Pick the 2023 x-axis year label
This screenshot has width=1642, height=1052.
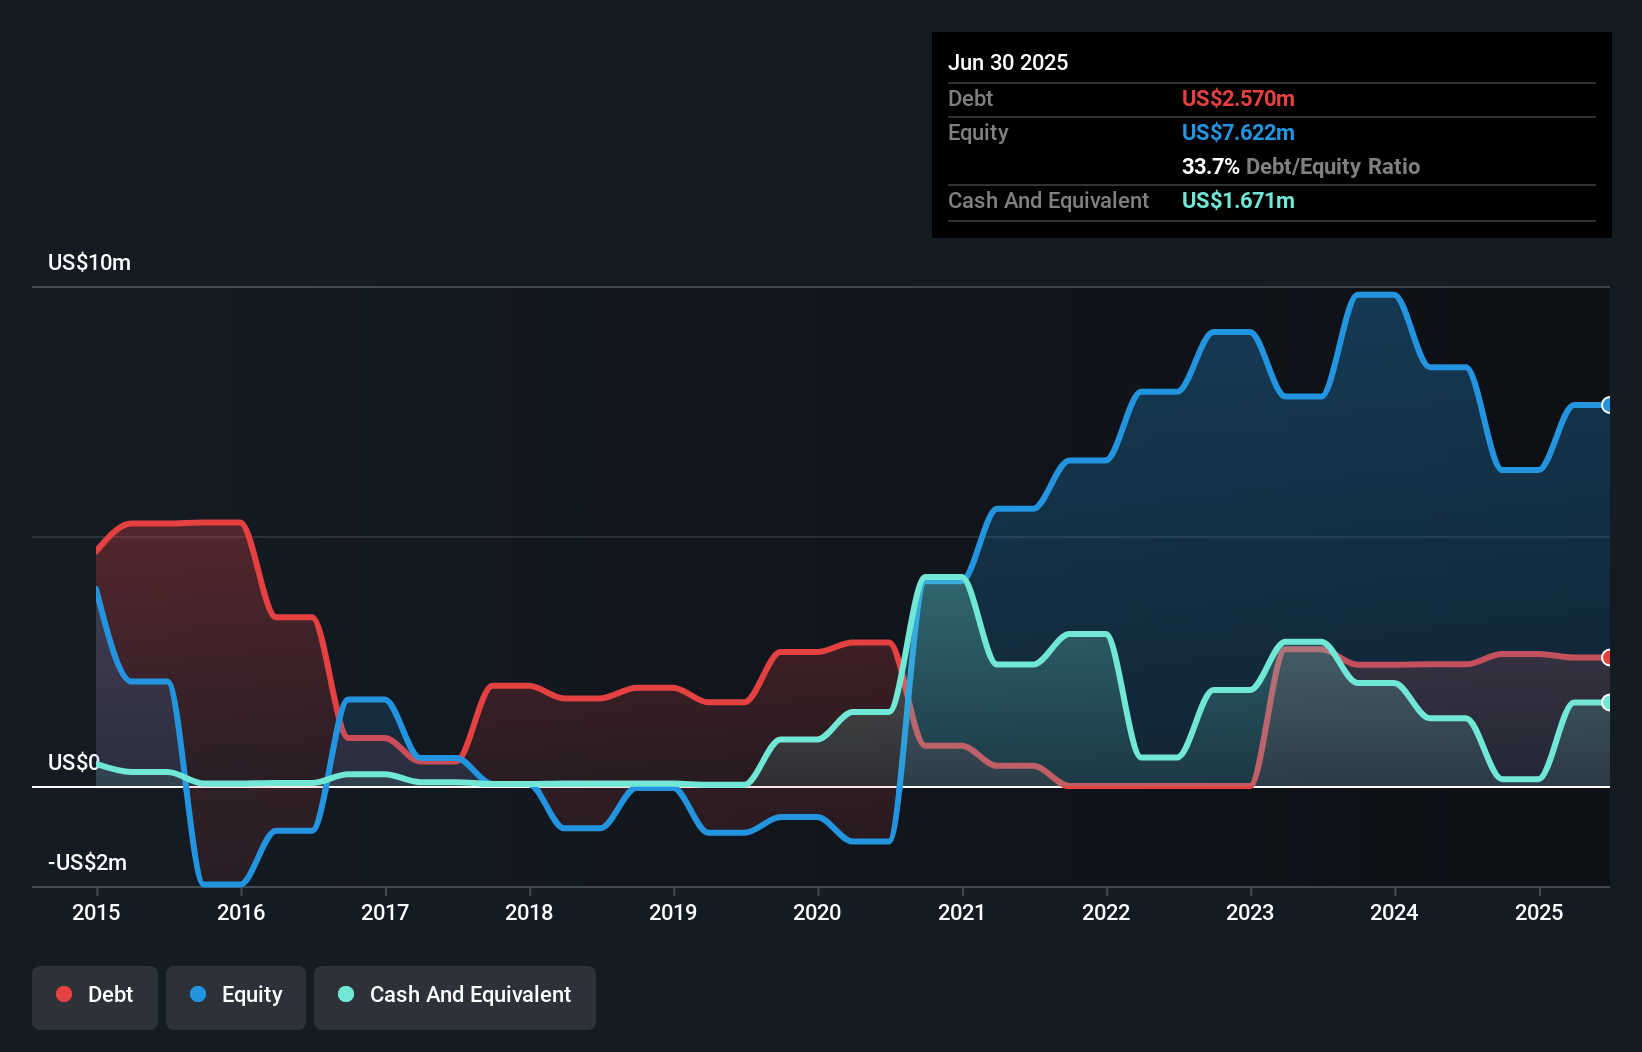click(x=1250, y=912)
